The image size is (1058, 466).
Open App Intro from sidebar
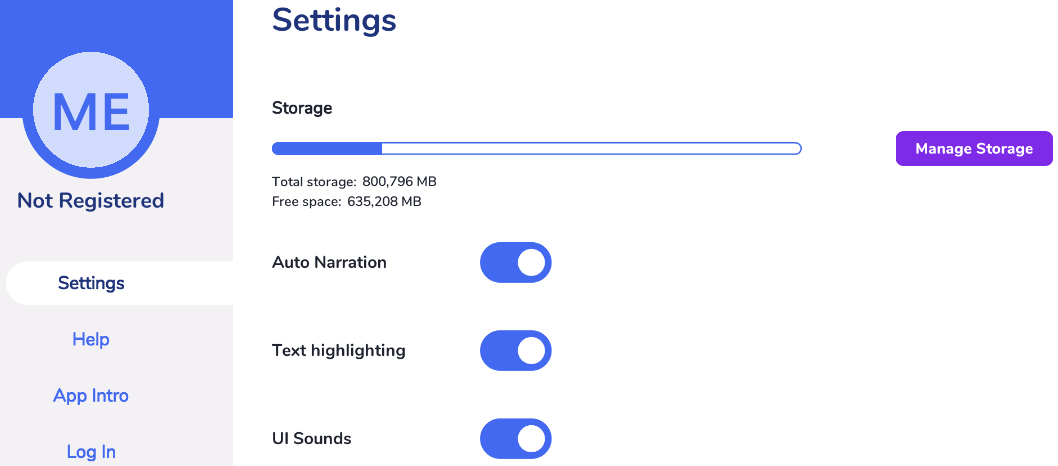click(91, 395)
